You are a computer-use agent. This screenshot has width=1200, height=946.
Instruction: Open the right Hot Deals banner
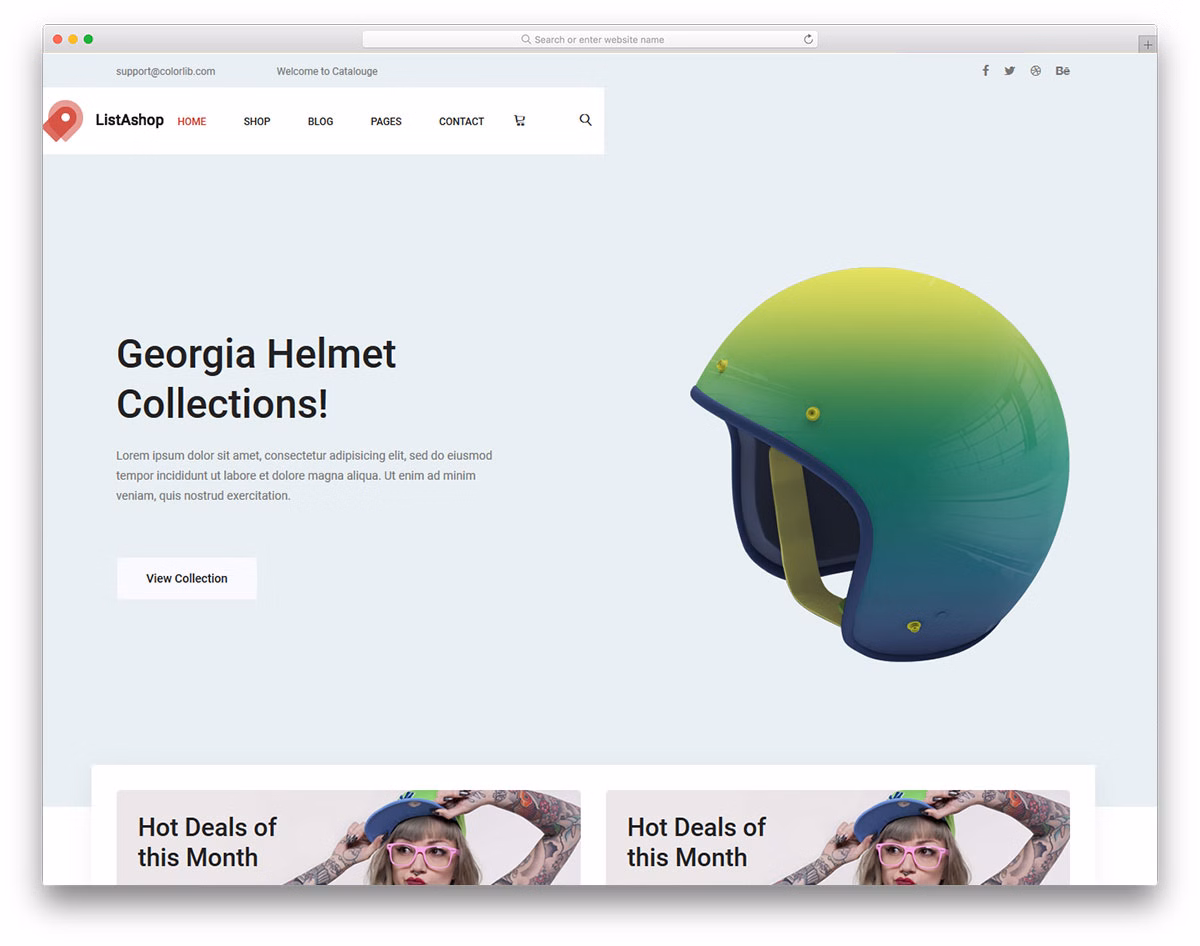coord(838,837)
